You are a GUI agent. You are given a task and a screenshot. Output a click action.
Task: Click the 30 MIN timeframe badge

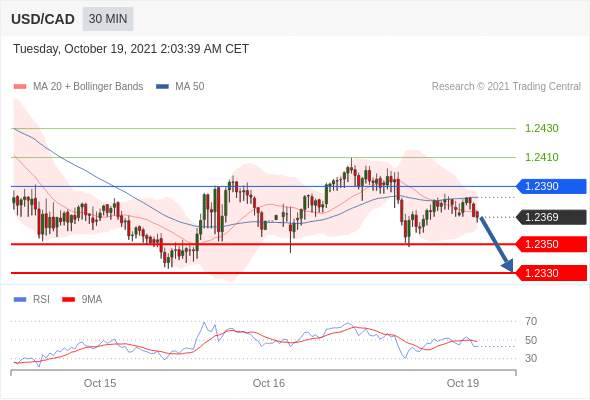(x=108, y=18)
